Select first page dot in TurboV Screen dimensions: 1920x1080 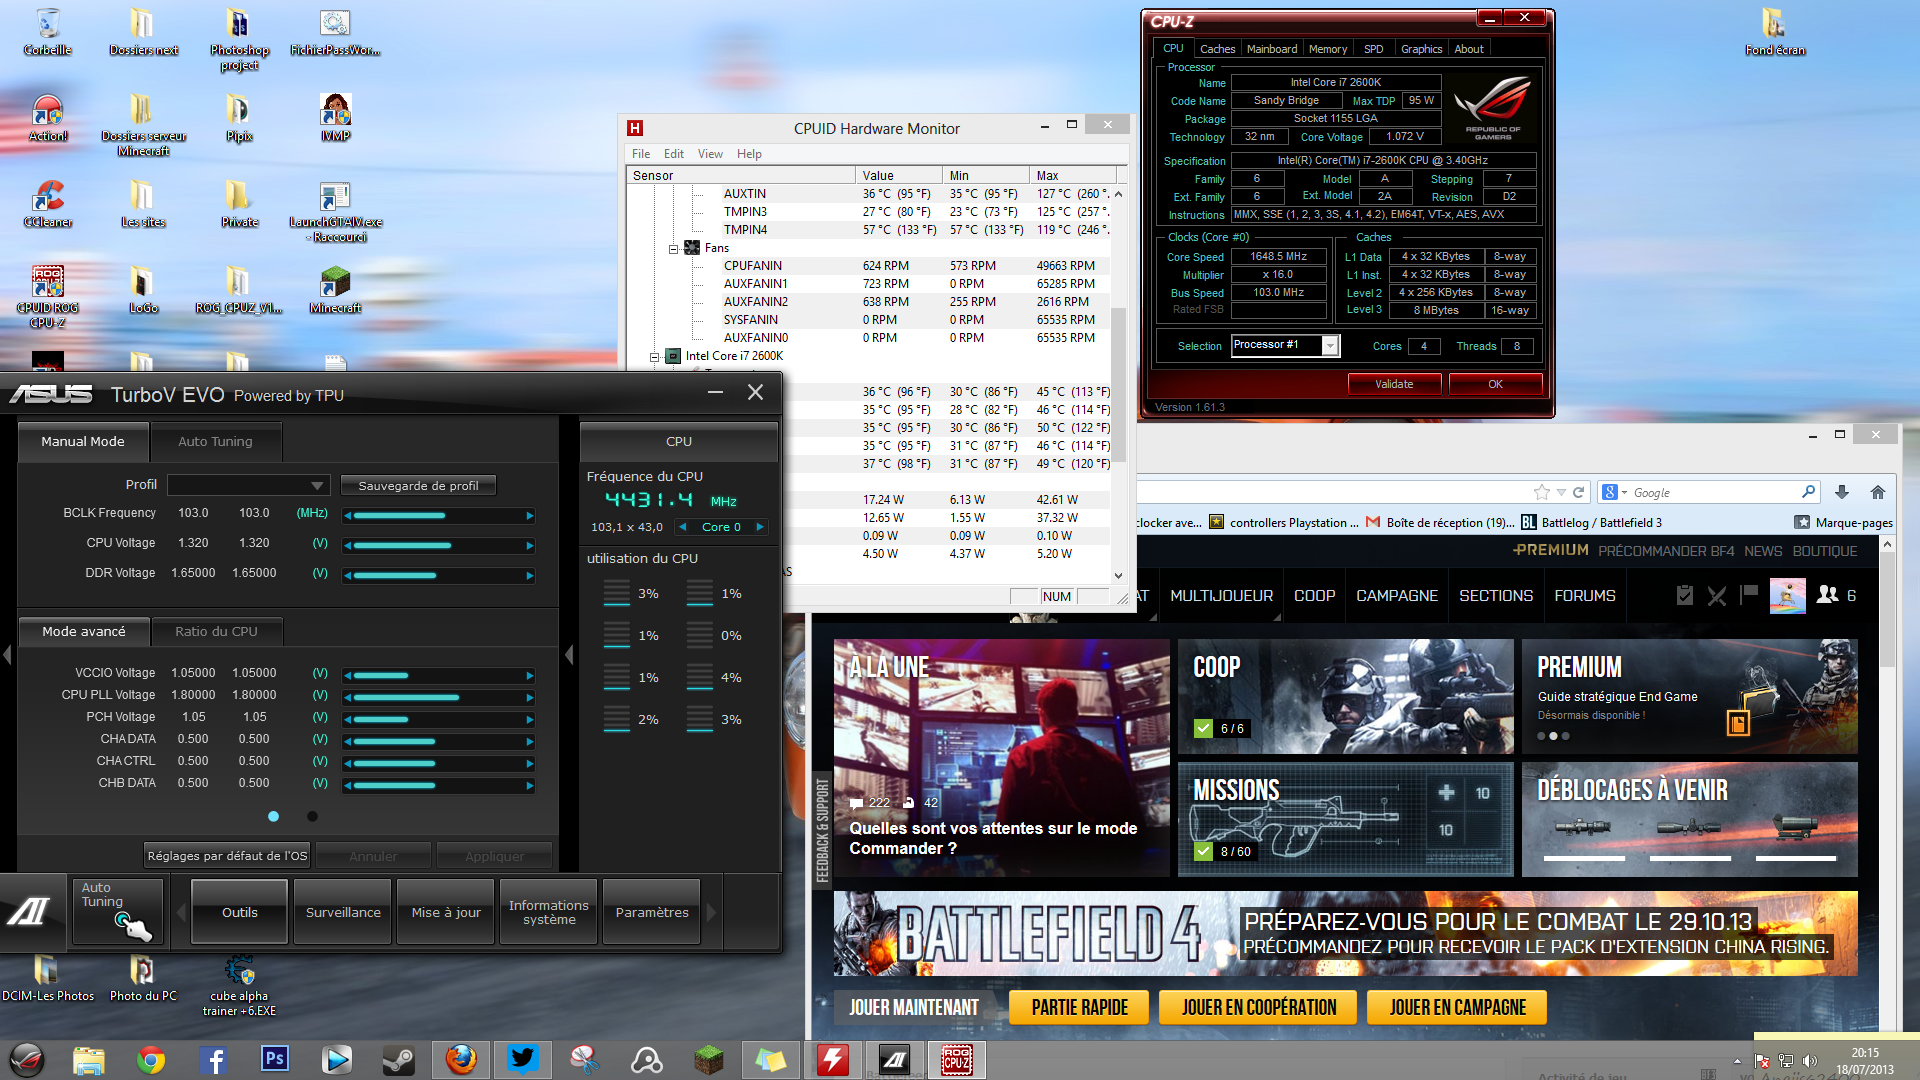click(x=273, y=816)
